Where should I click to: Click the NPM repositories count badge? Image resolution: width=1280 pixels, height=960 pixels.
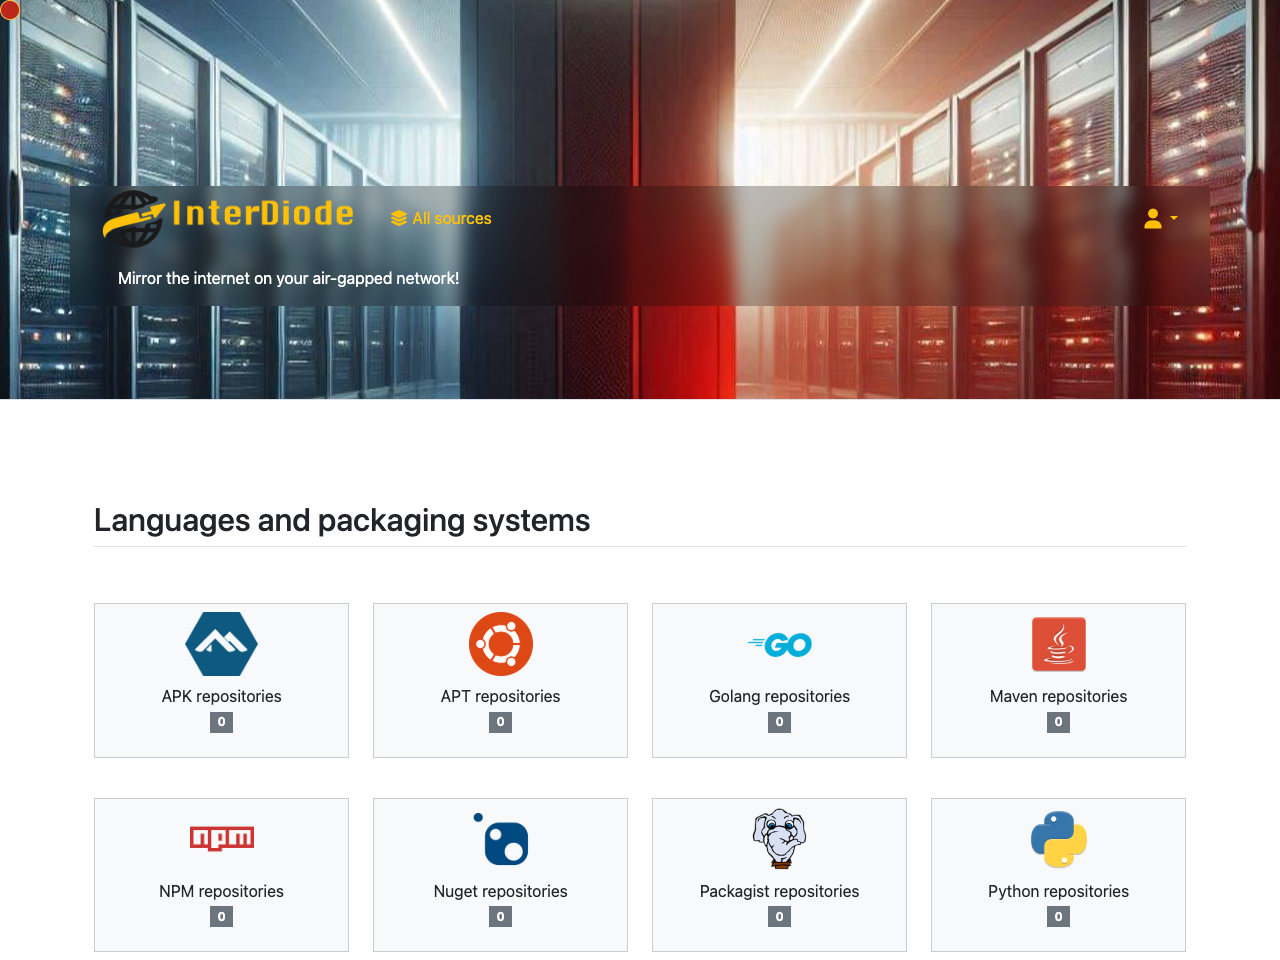point(221,917)
